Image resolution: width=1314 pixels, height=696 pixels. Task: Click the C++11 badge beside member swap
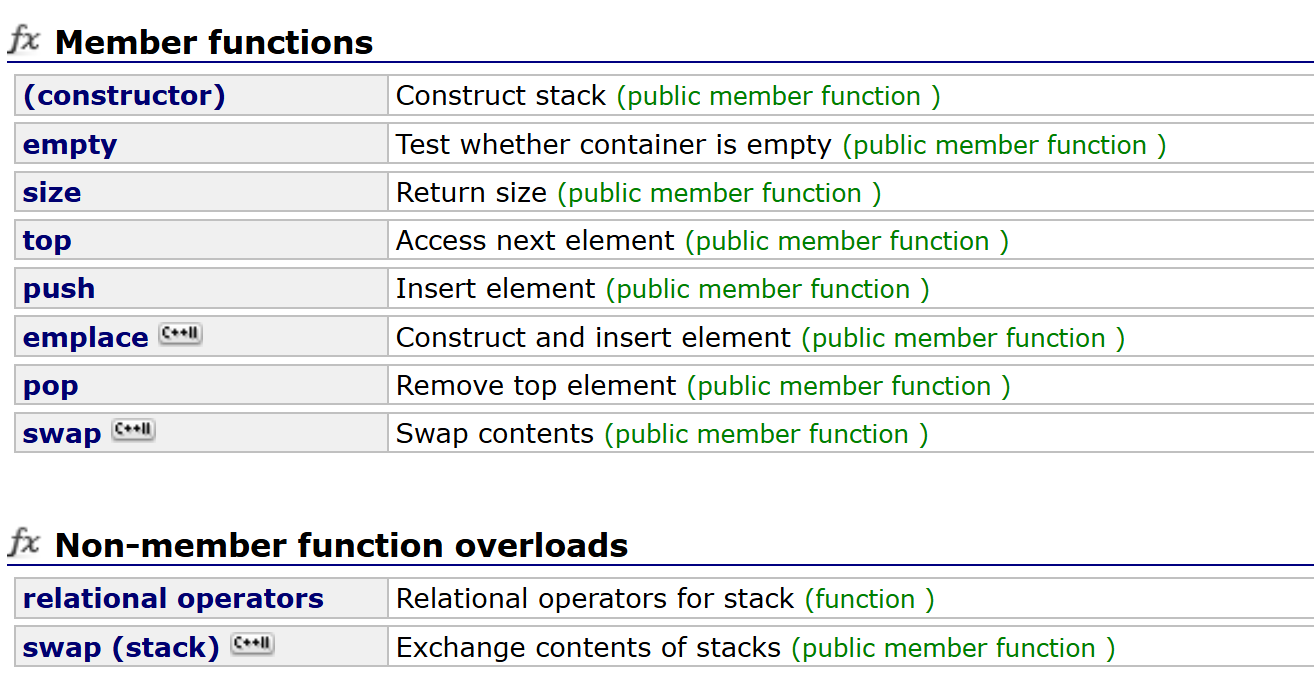click(133, 431)
